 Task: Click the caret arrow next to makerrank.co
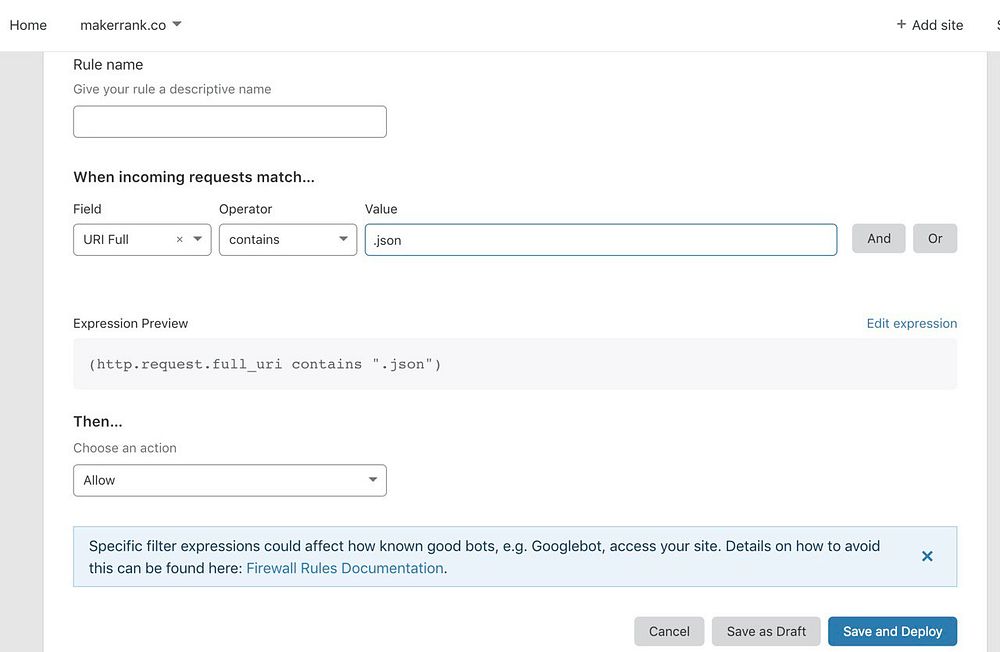(177, 25)
